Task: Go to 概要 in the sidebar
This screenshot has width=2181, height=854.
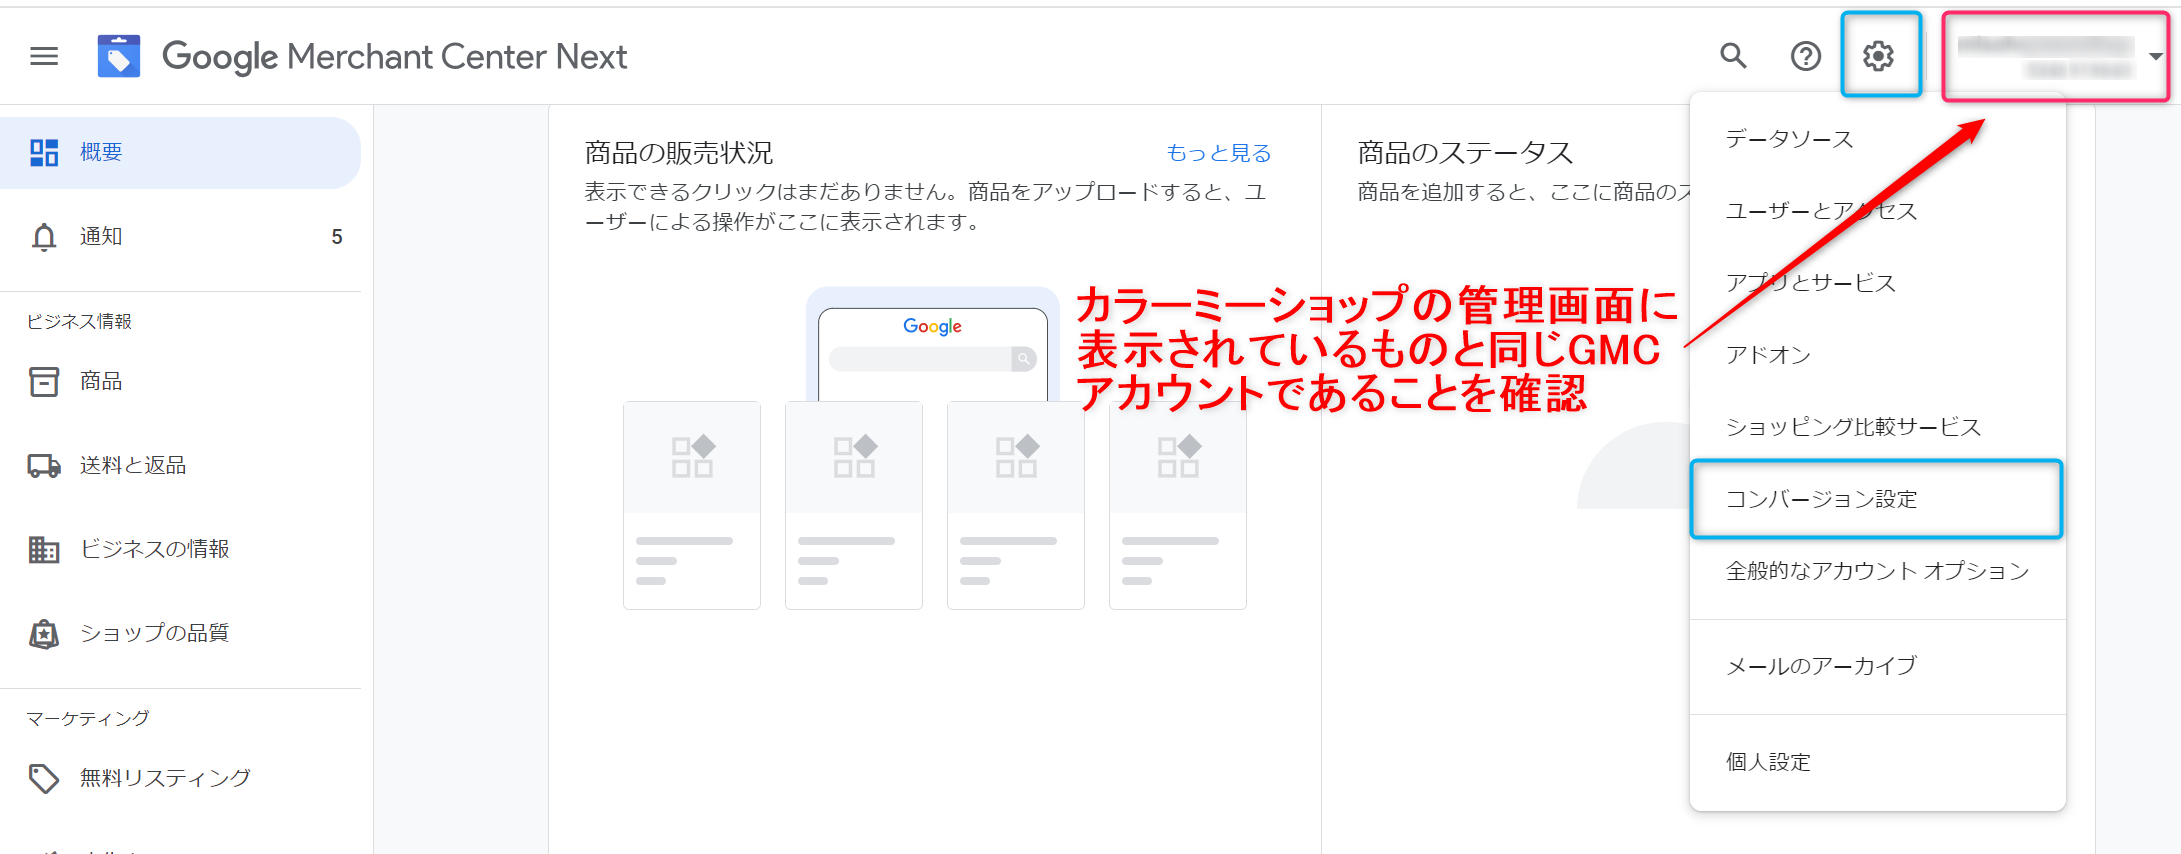Action: (101, 153)
